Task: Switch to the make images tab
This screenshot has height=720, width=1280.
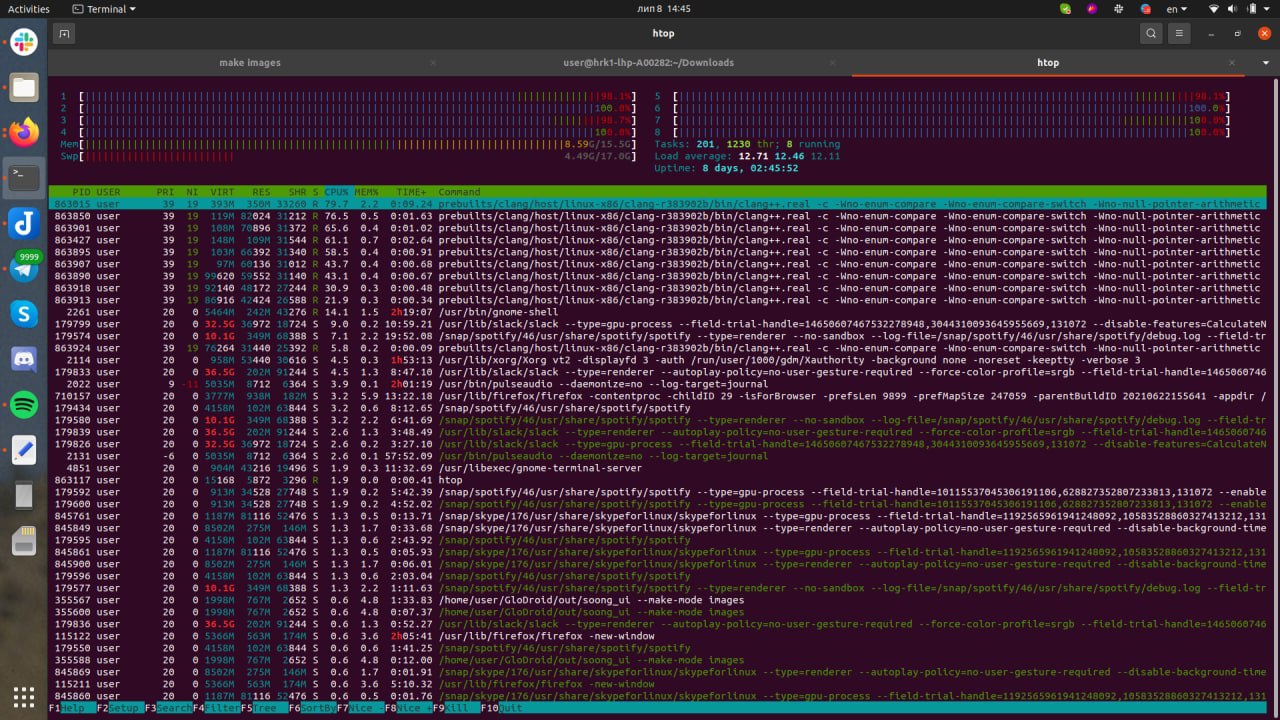Action: click(x=250, y=62)
